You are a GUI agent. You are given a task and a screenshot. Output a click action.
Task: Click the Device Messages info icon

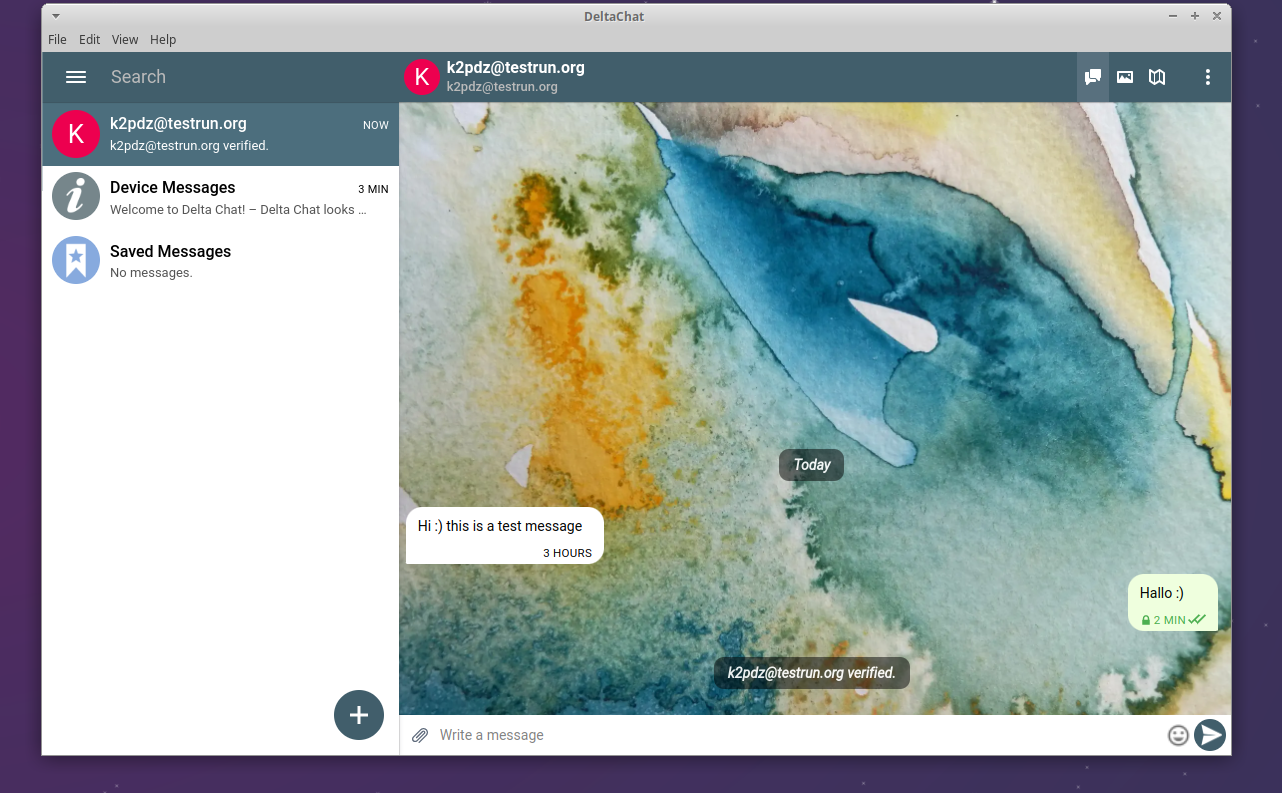pyautogui.click(x=75, y=196)
